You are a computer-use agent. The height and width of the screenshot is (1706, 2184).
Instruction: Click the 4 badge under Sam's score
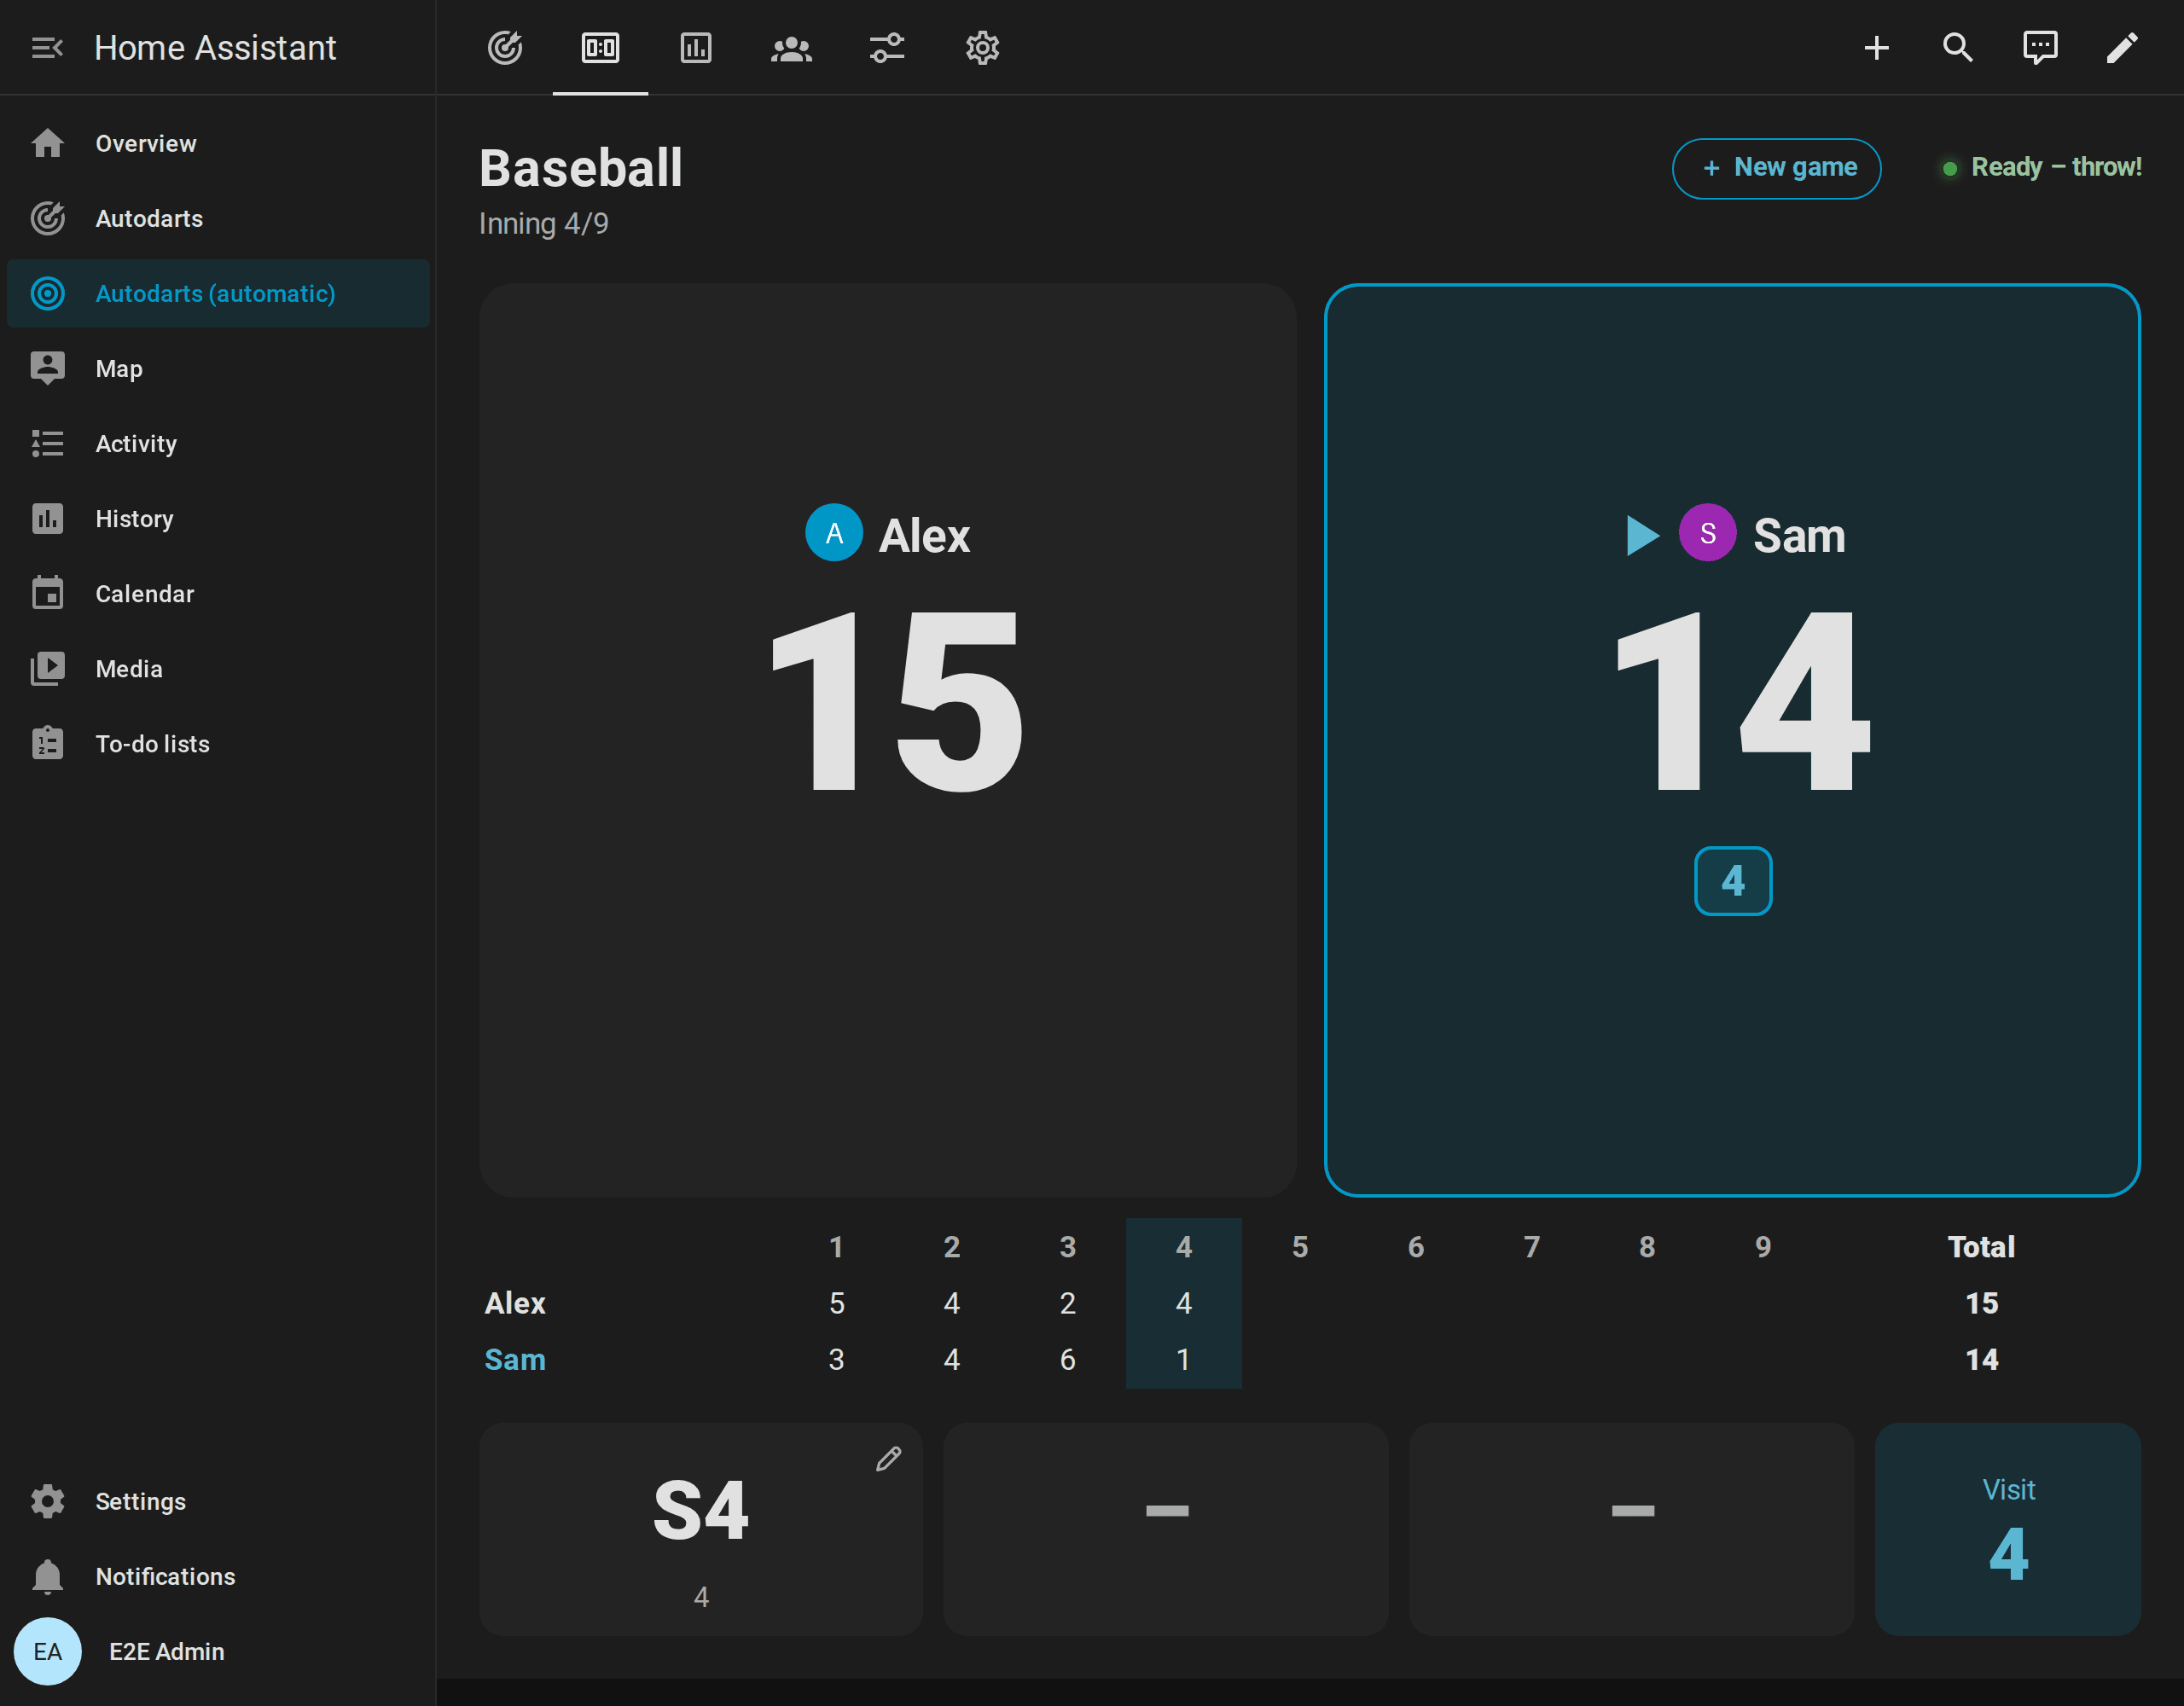click(x=1733, y=880)
